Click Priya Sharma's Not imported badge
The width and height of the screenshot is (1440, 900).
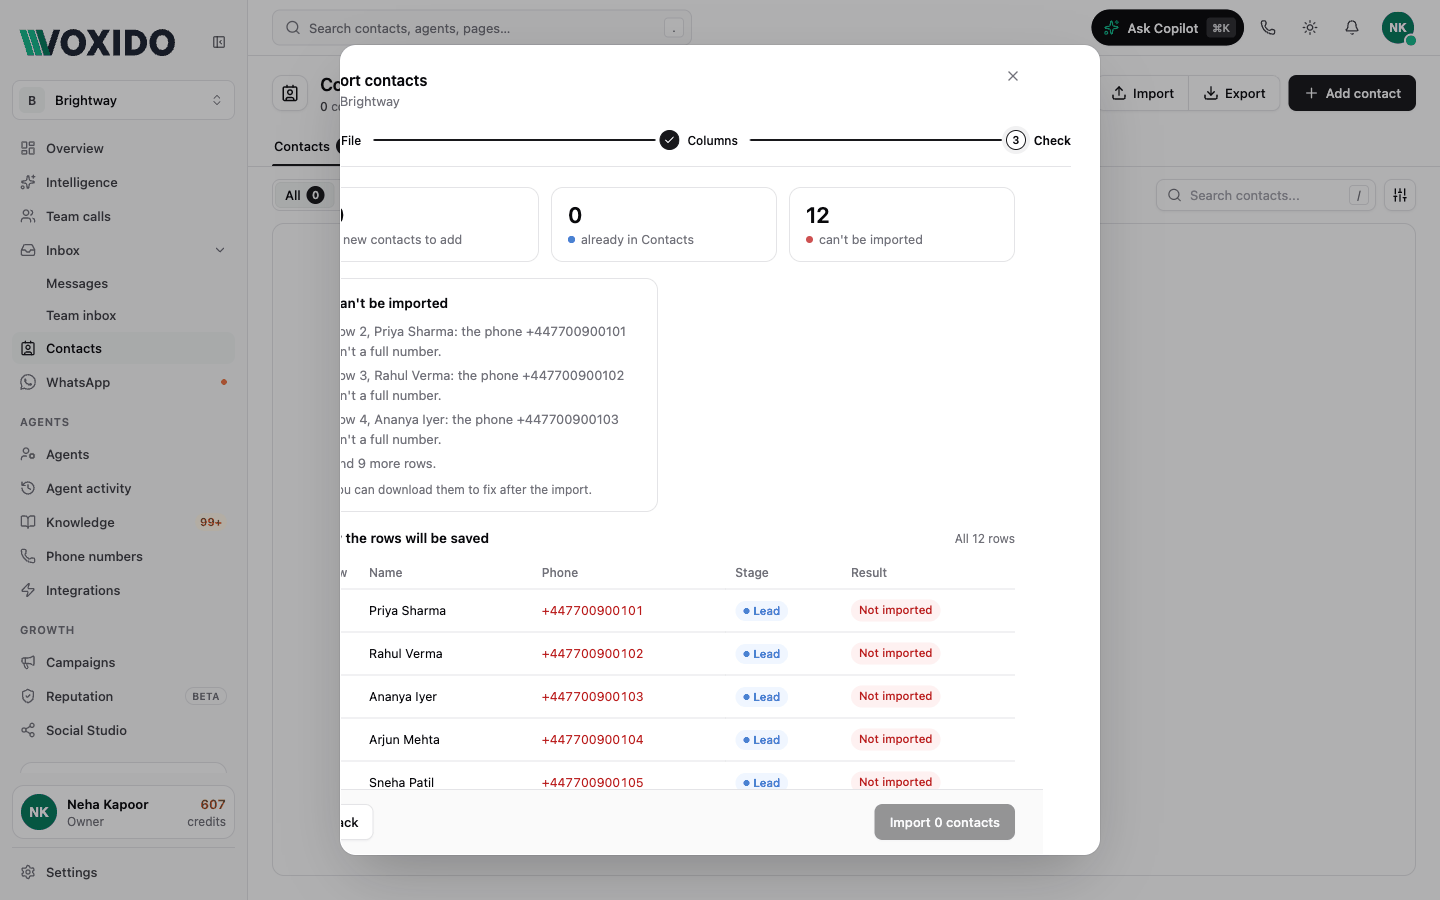(x=895, y=610)
